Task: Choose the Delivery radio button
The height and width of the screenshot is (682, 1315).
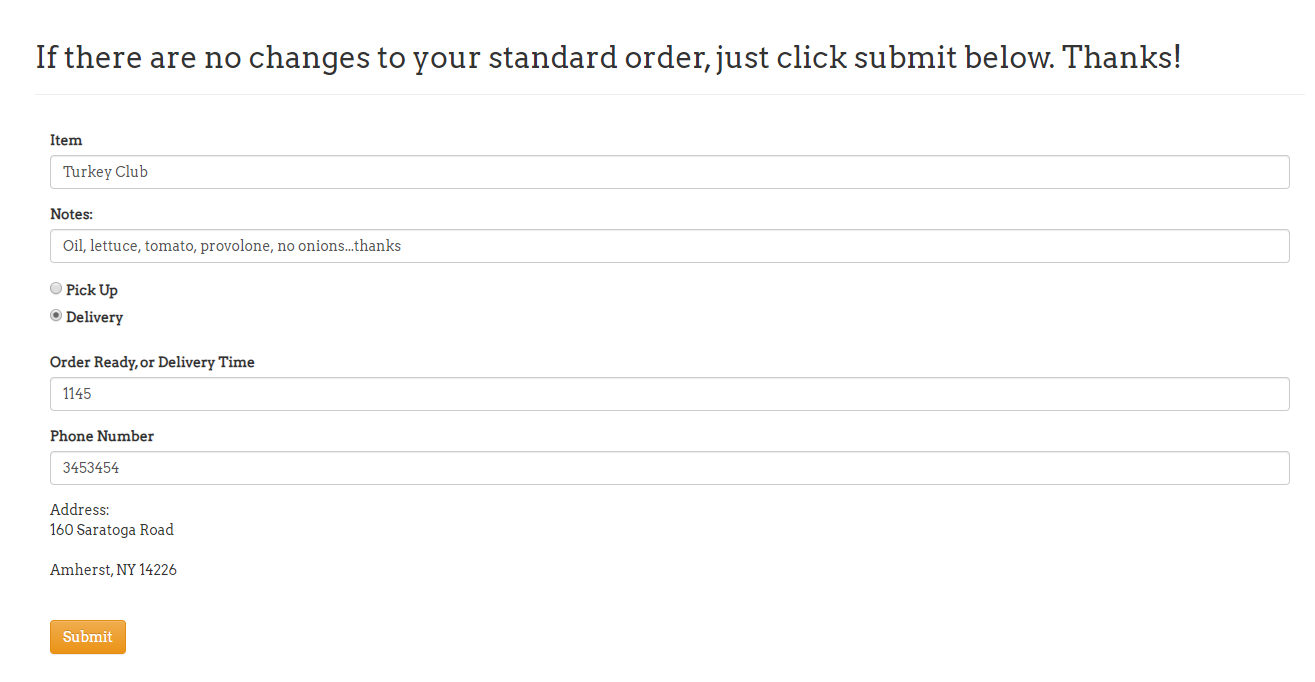Action: (x=56, y=316)
